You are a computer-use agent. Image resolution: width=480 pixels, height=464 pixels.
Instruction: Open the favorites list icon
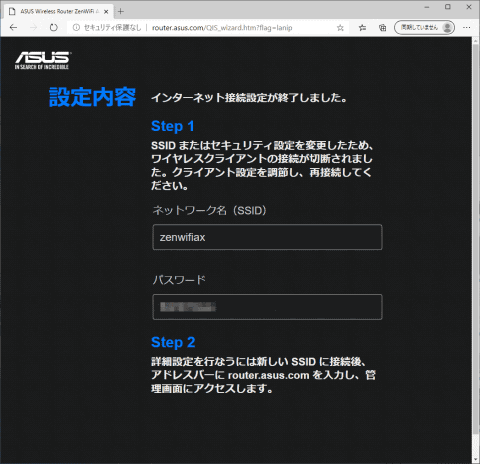point(362,28)
